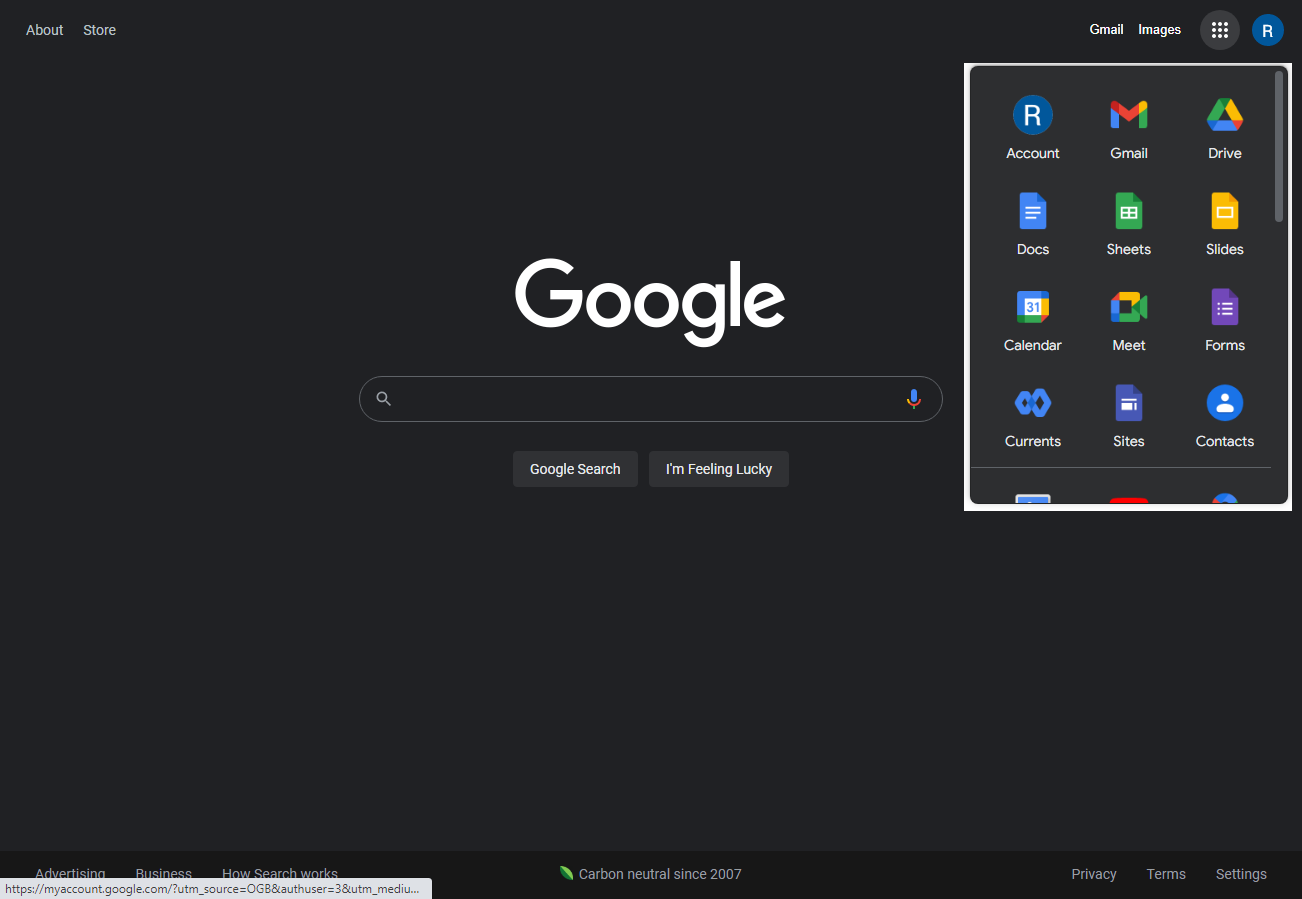The height and width of the screenshot is (899, 1302).
Task: Open the Privacy page link
Action: point(1093,873)
